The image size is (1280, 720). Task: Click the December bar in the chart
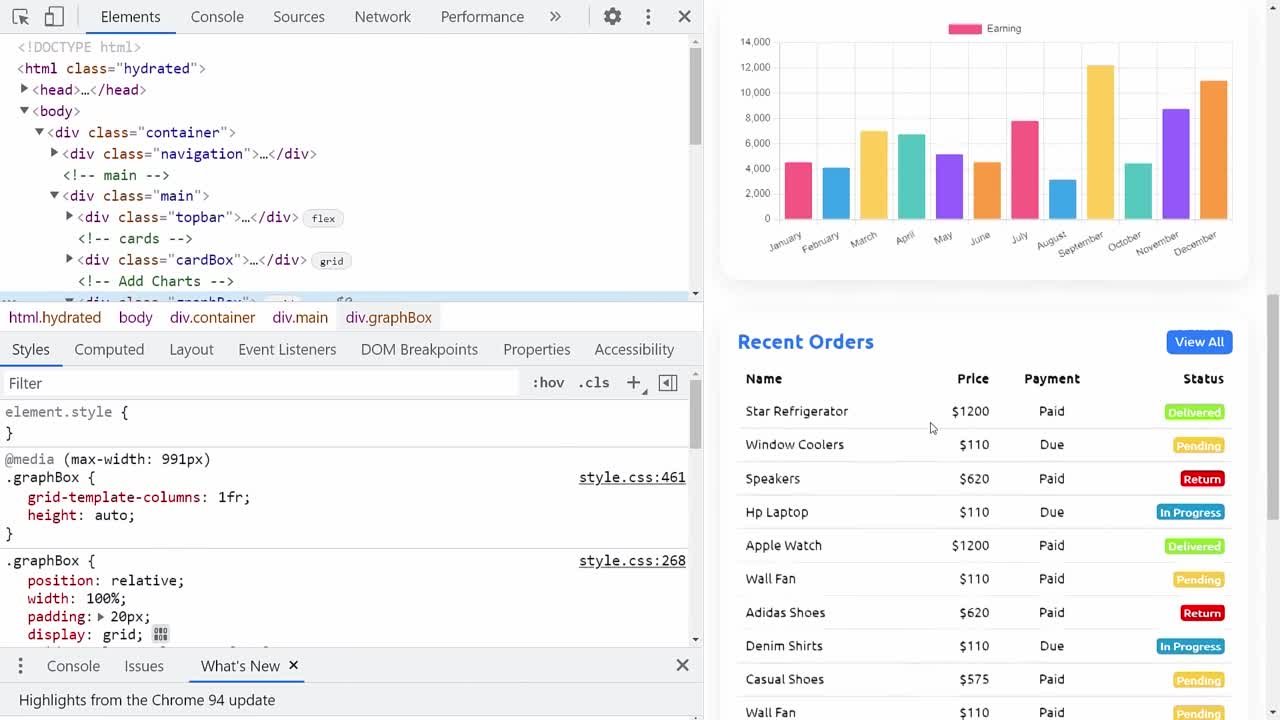tap(1213, 150)
